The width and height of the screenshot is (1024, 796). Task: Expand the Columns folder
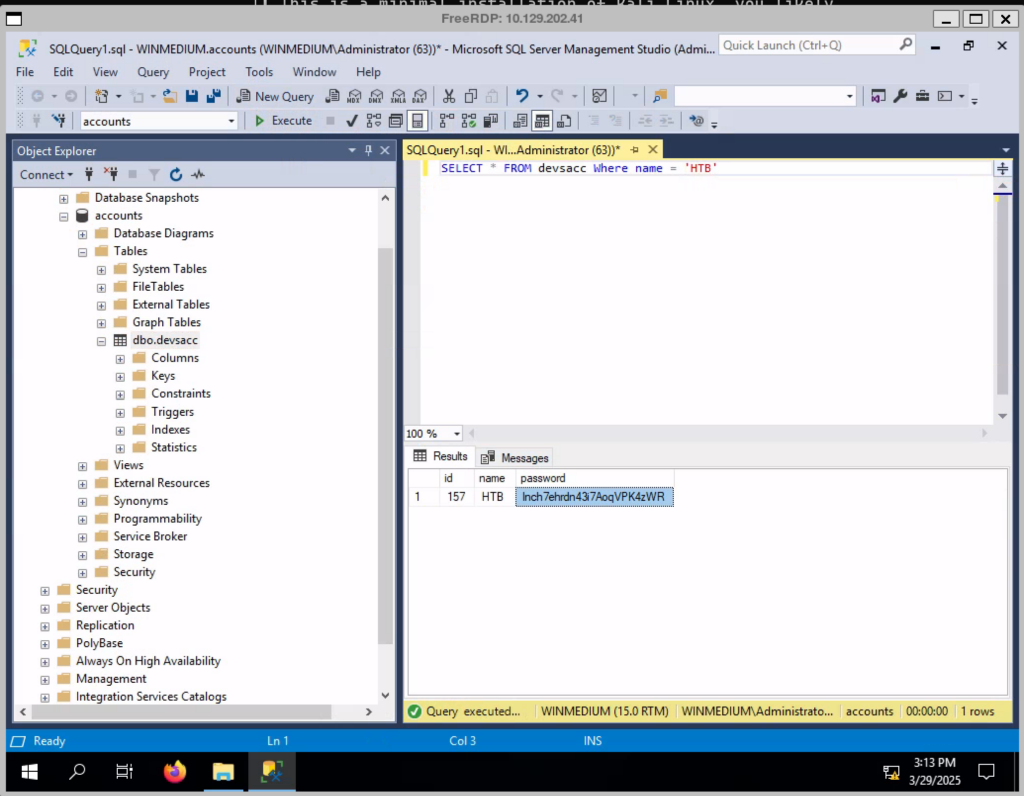click(120, 358)
